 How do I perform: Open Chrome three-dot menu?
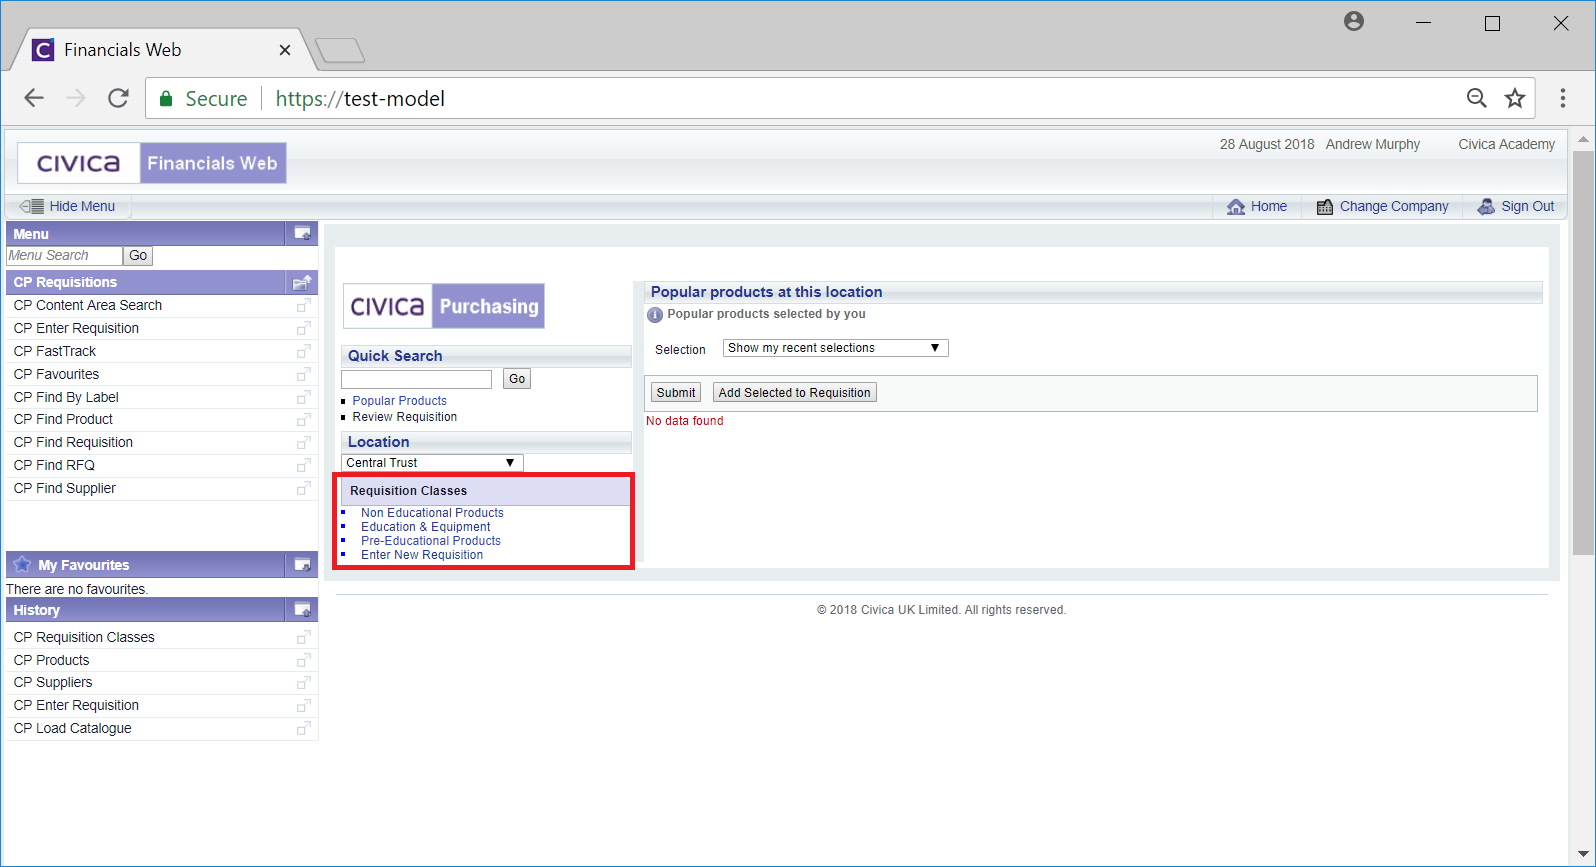click(x=1563, y=98)
